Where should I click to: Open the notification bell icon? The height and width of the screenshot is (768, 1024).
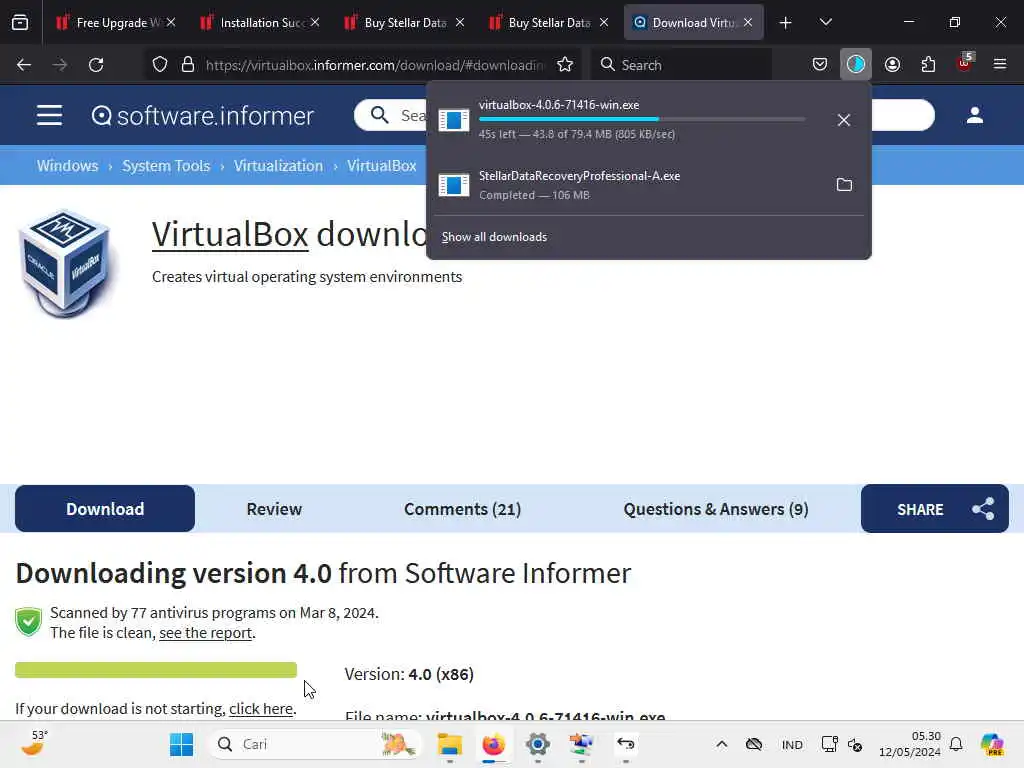tap(956, 744)
